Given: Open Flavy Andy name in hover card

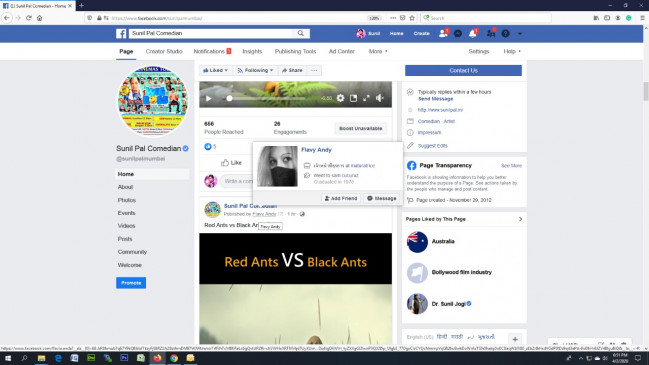Looking at the screenshot, I should click(316, 150).
